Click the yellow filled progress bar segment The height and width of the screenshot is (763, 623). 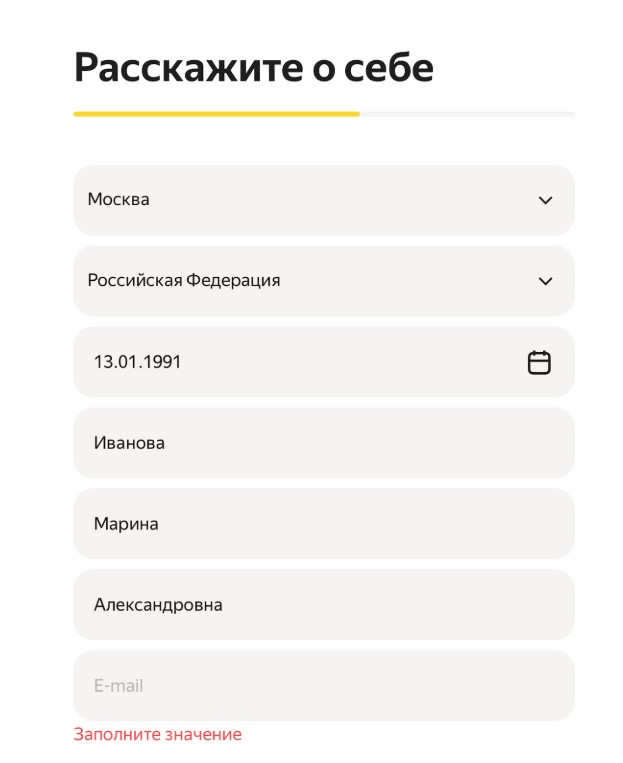click(216, 114)
